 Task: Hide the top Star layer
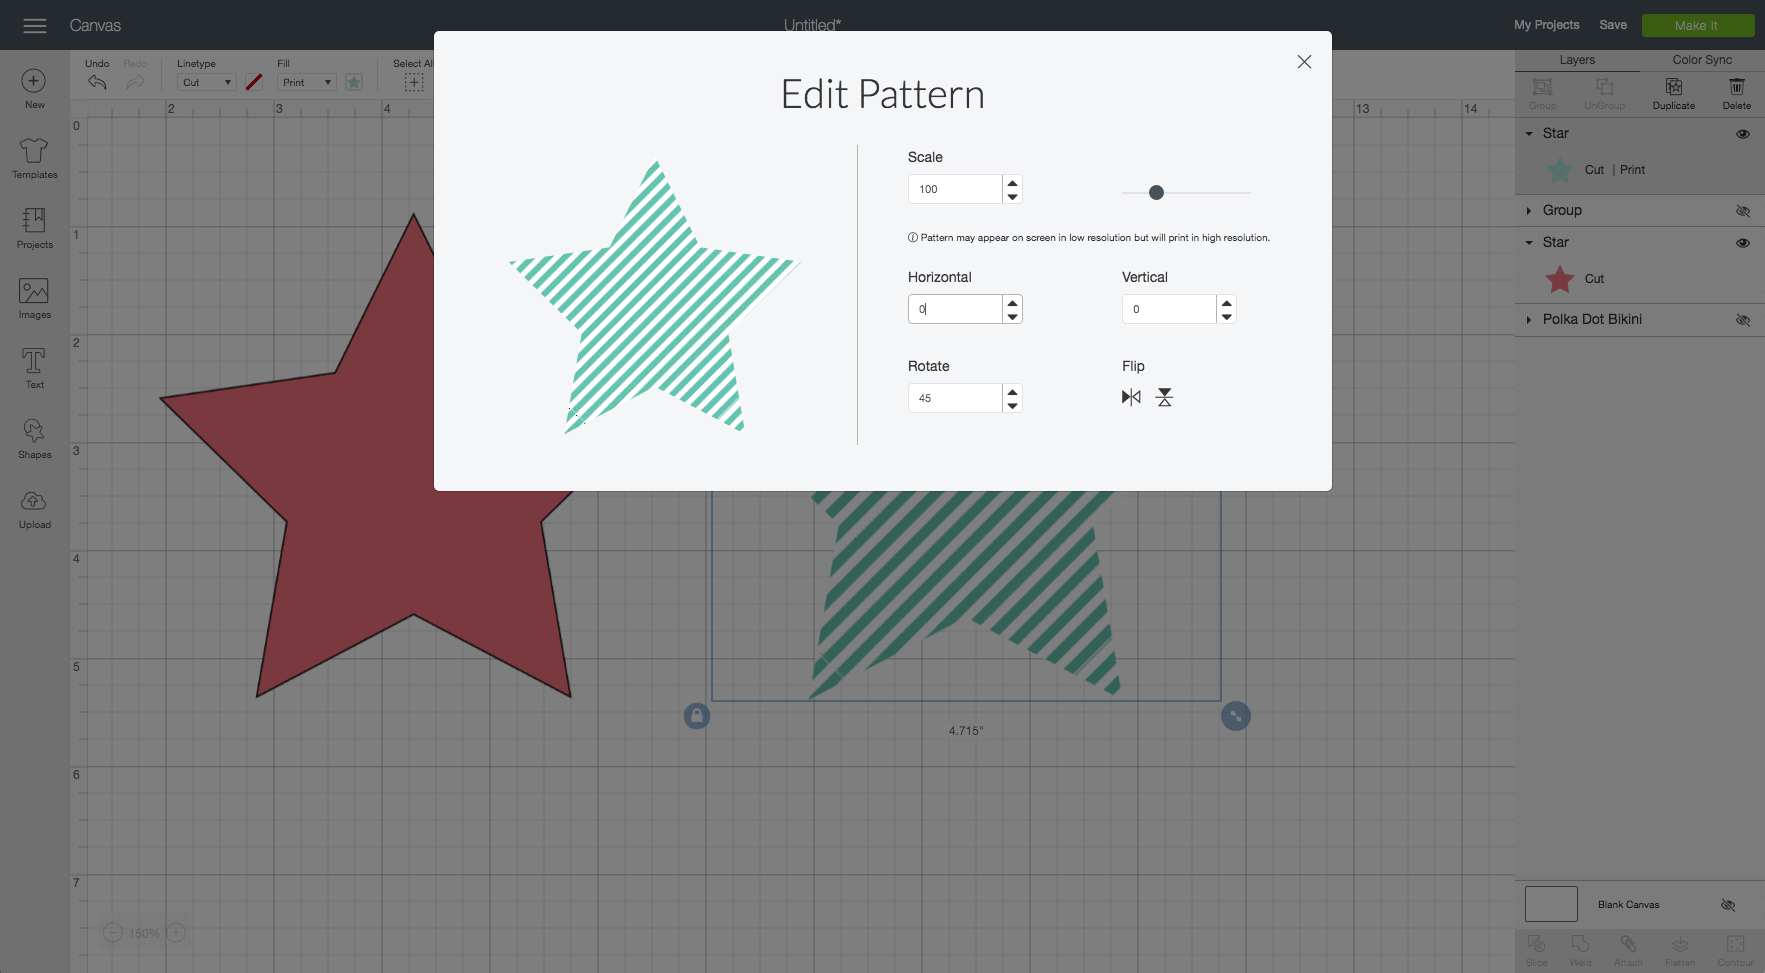pos(1742,134)
